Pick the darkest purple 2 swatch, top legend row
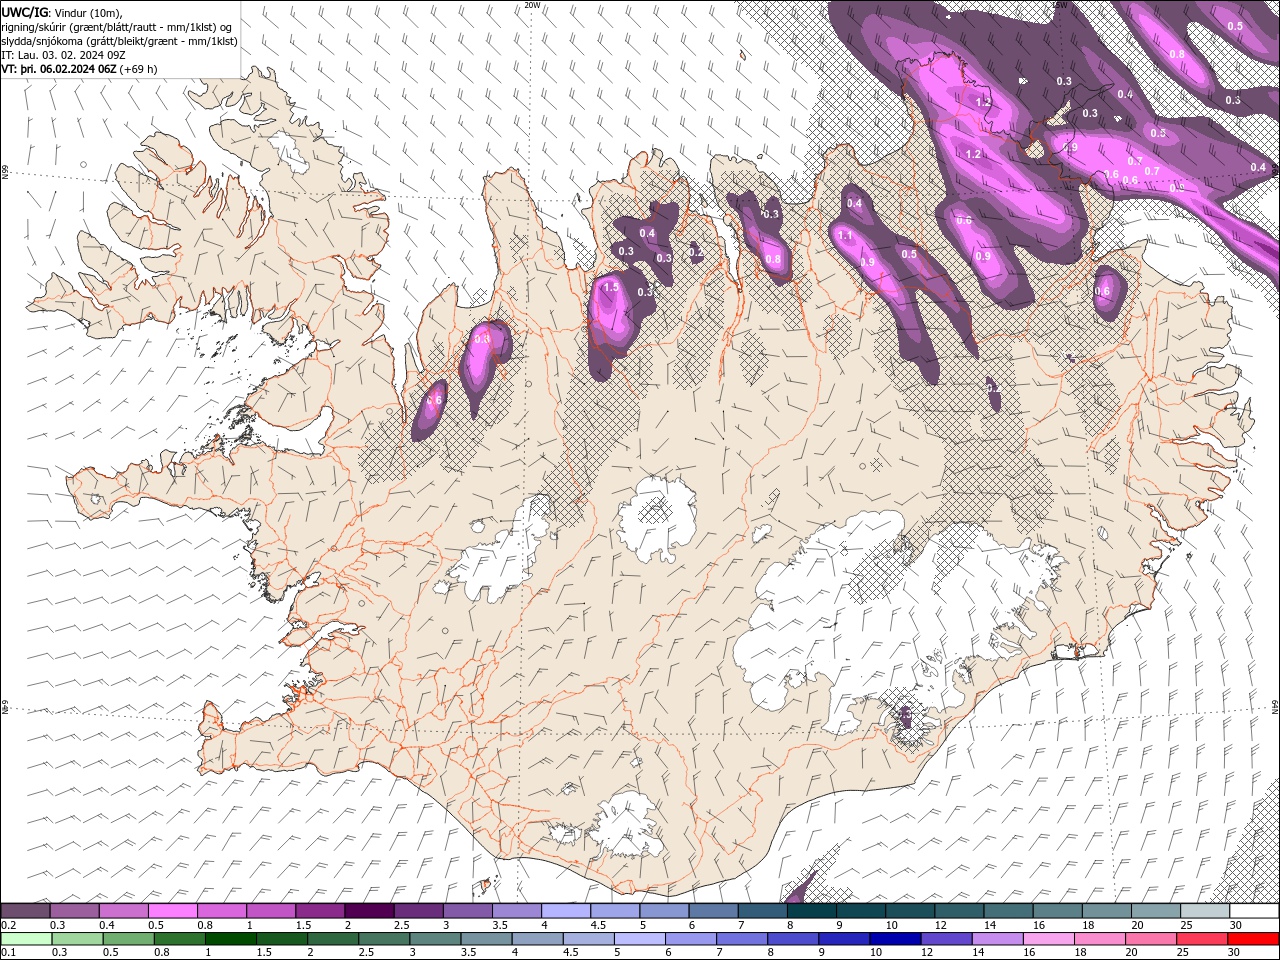The height and width of the screenshot is (960, 1280). pos(369,910)
